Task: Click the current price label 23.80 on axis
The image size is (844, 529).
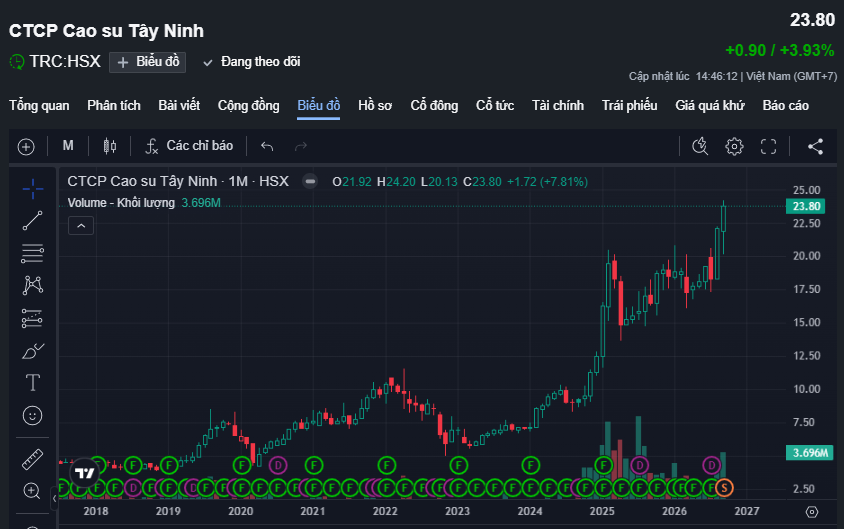Action: (x=805, y=206)
